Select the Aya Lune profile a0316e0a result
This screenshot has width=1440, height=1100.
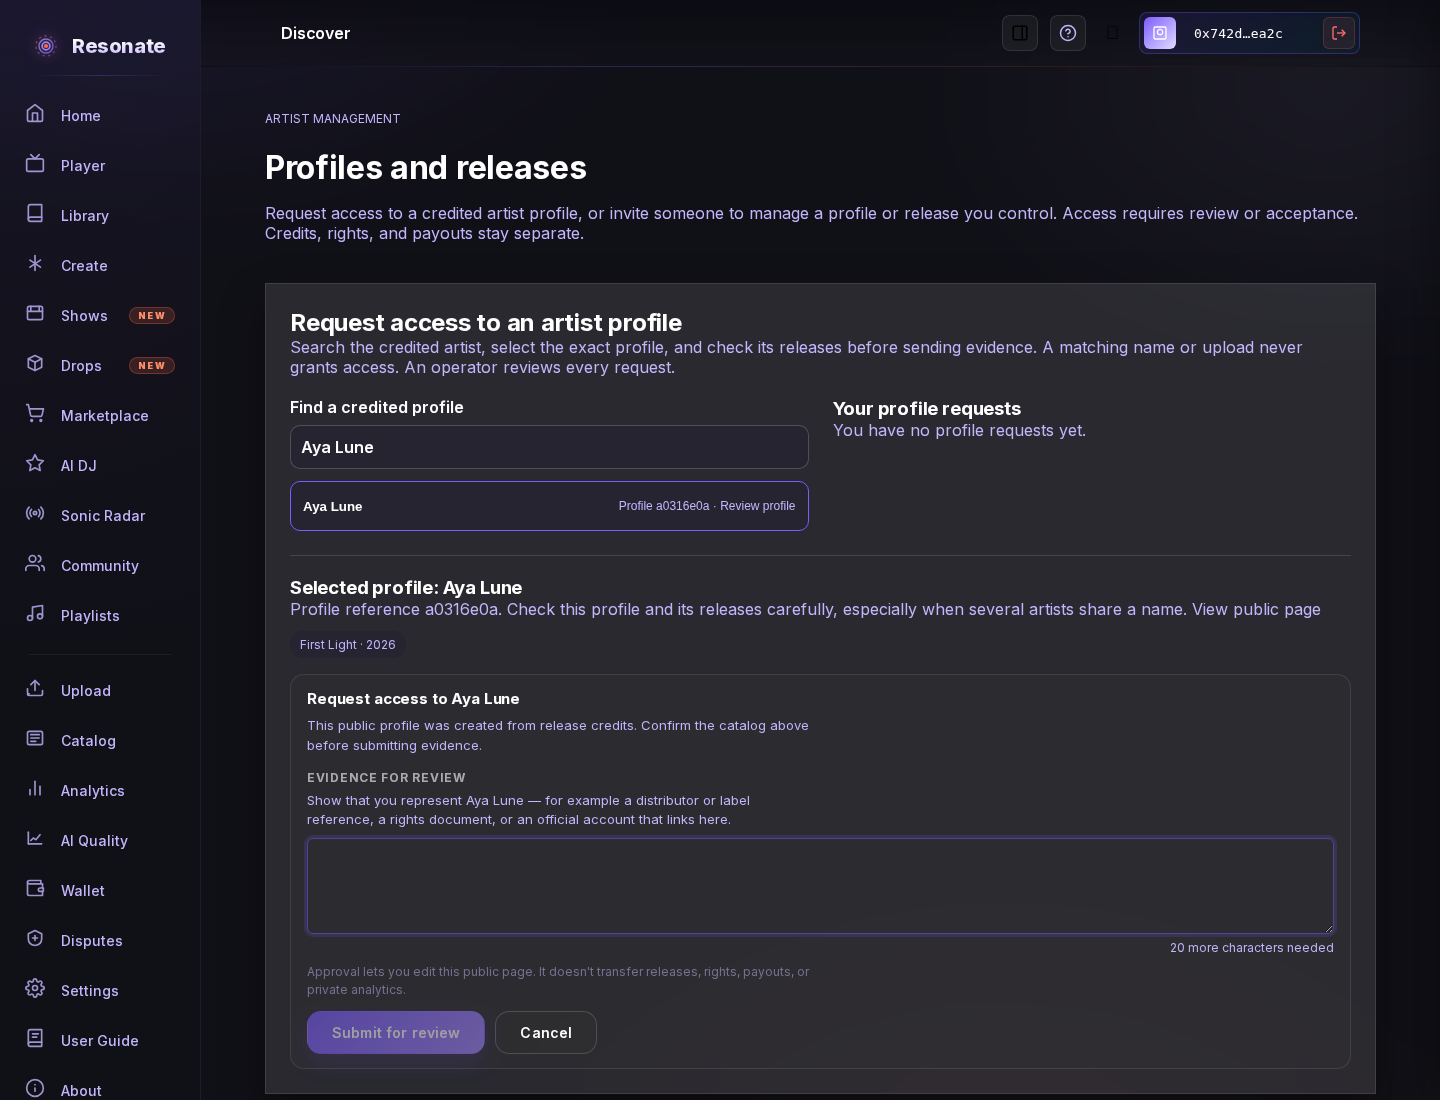(x=549, y=506)
